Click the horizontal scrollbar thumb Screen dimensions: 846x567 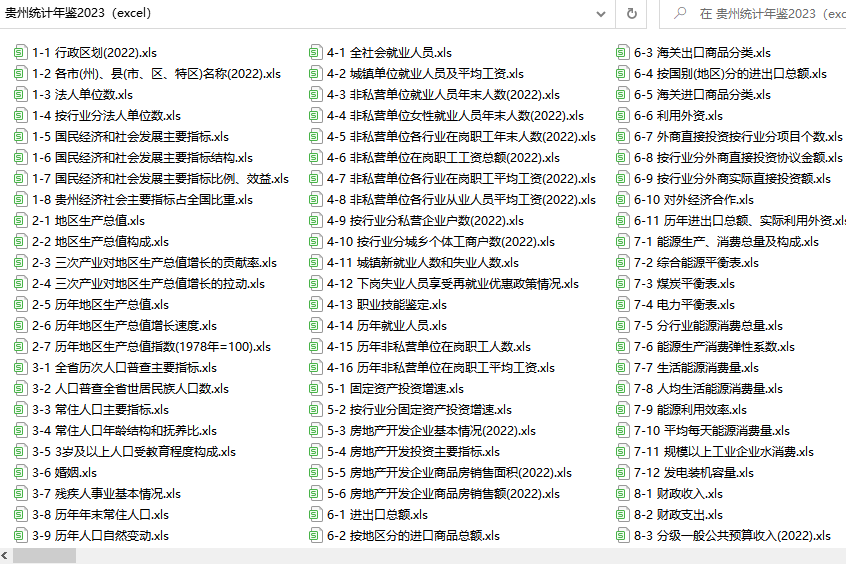pos(45,556)
